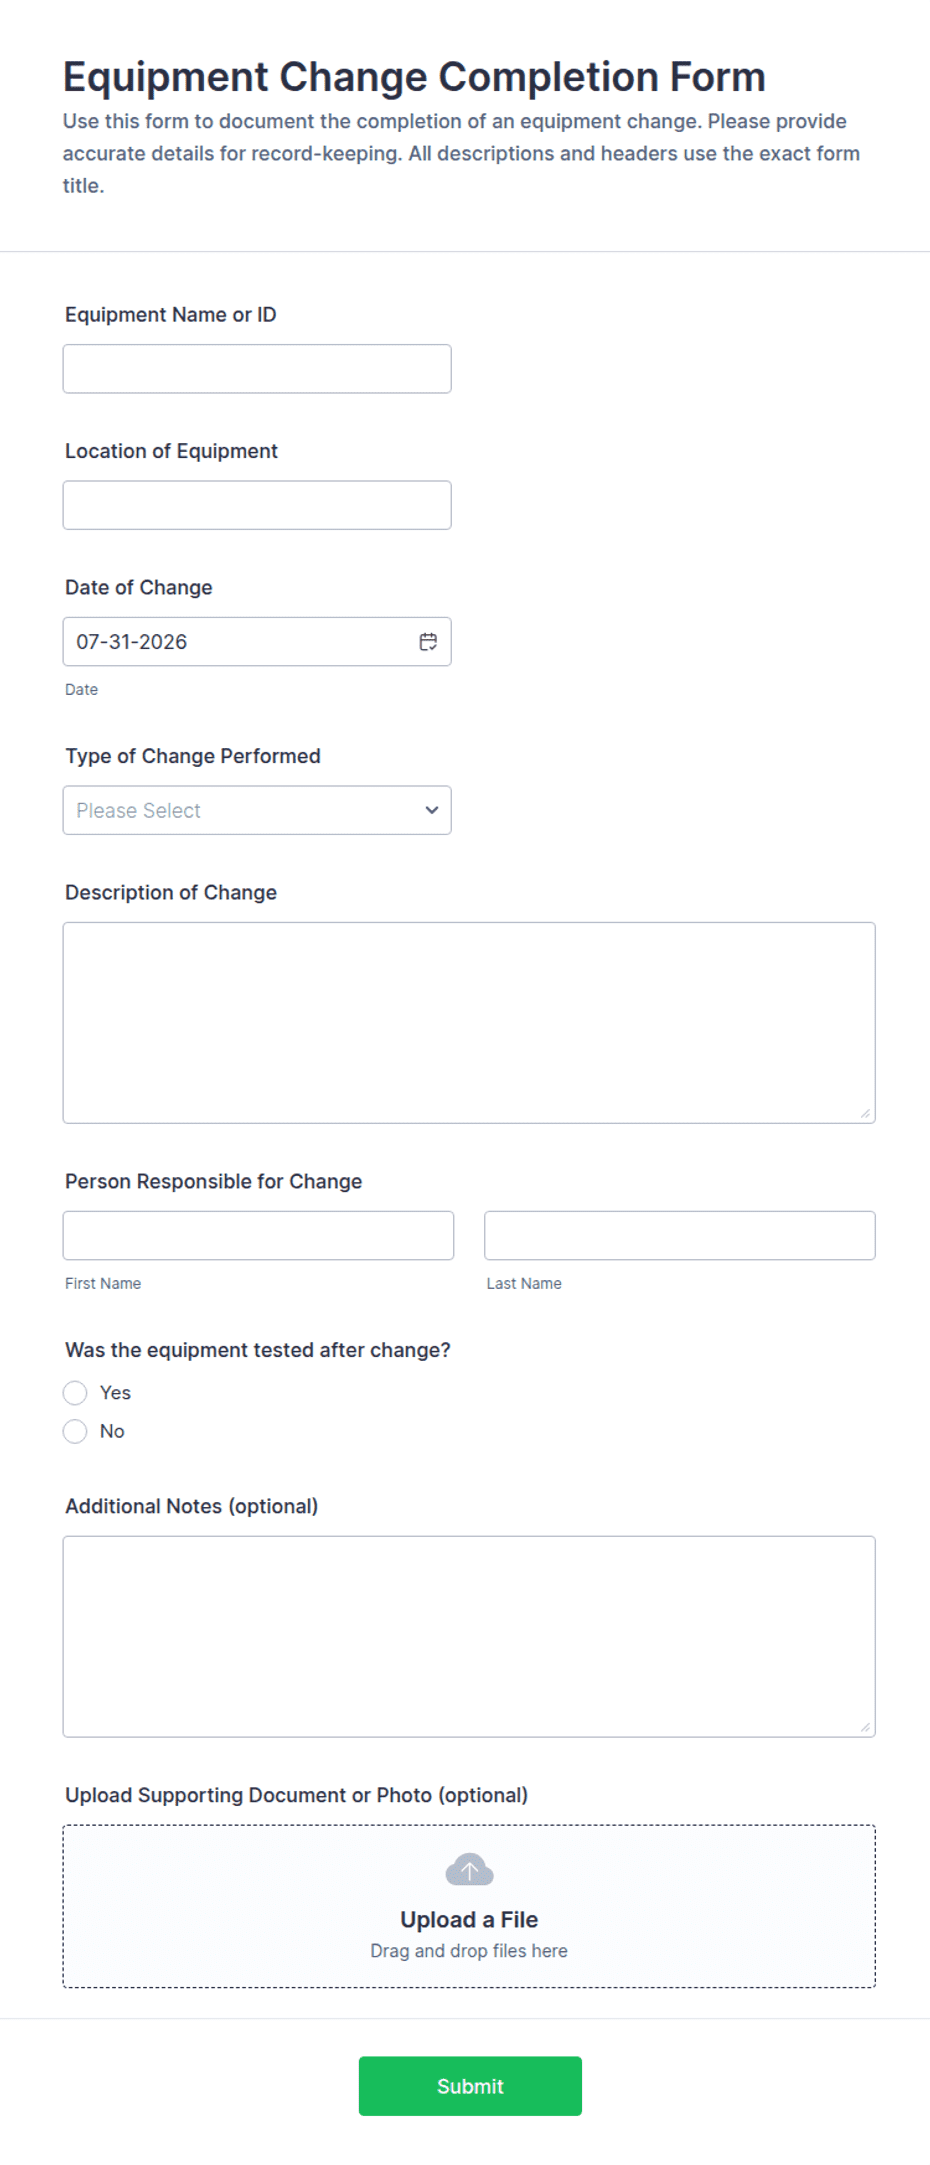Image resolution: width=930 pixels, height=2165 pixels.
Task: Click the Please Select placeholder text
Action: (x=138, y=811)
